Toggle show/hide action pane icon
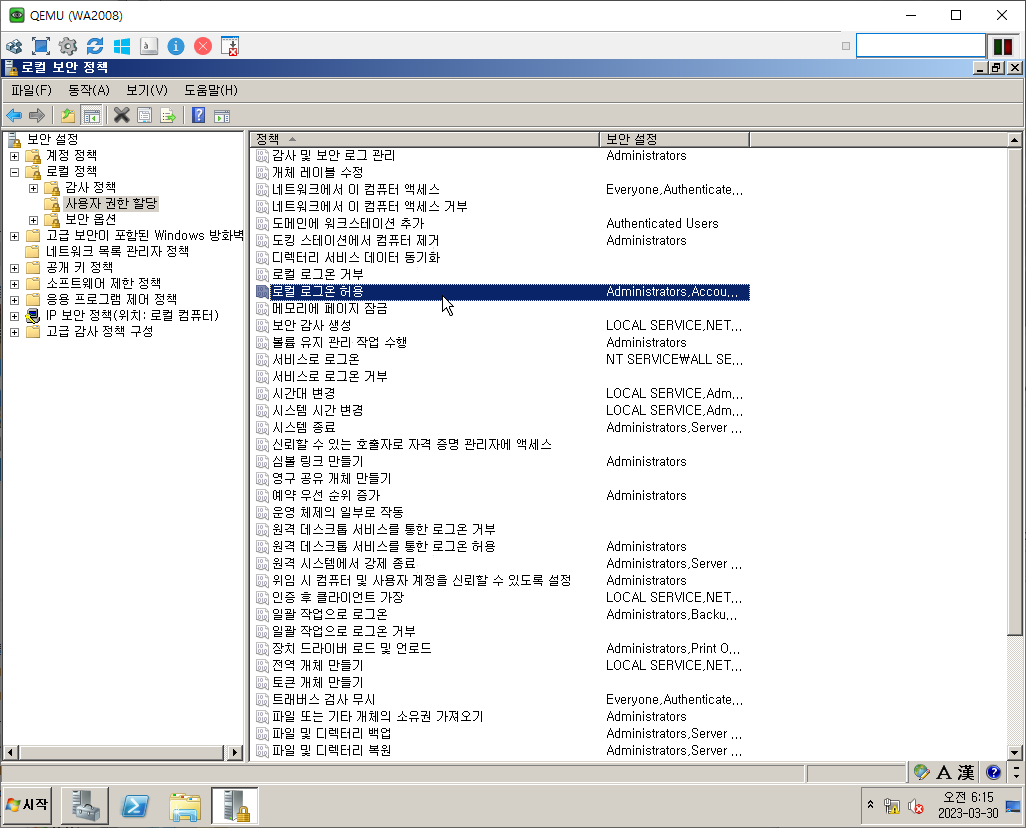The width and height of the screenshot is (1026, 828). [x=222, y=116]
